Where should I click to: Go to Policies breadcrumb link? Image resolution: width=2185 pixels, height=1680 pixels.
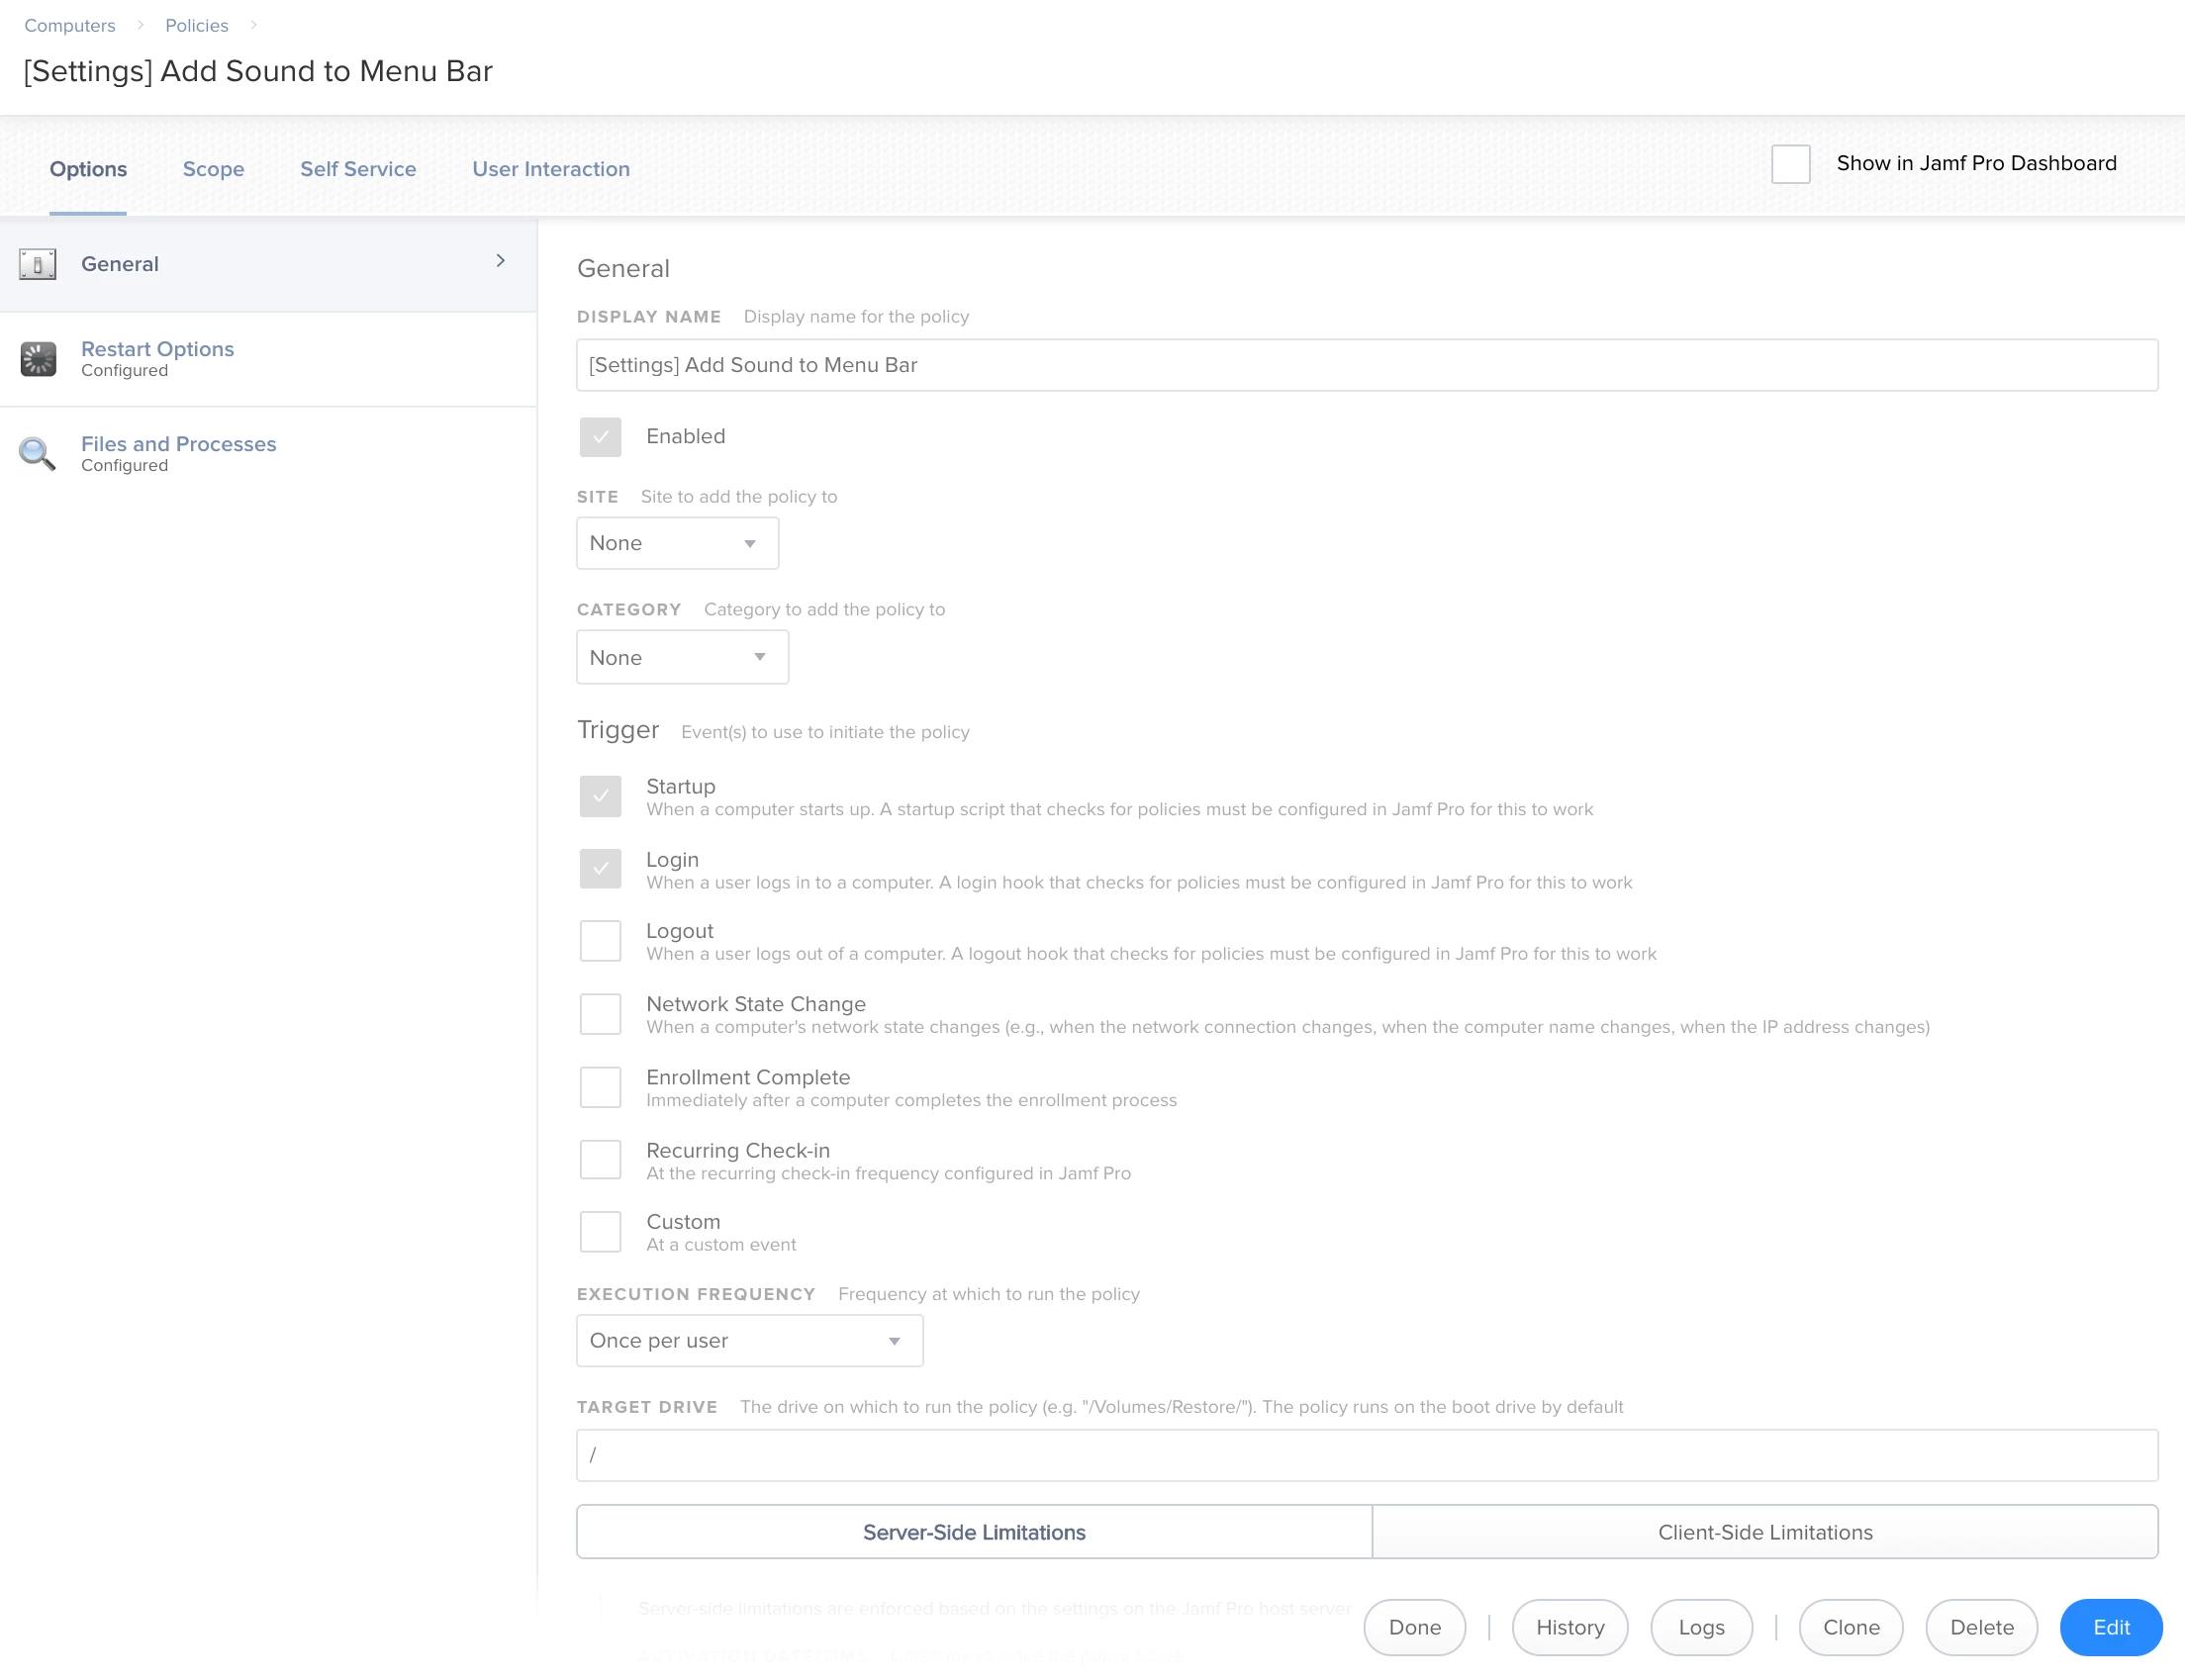197,25
